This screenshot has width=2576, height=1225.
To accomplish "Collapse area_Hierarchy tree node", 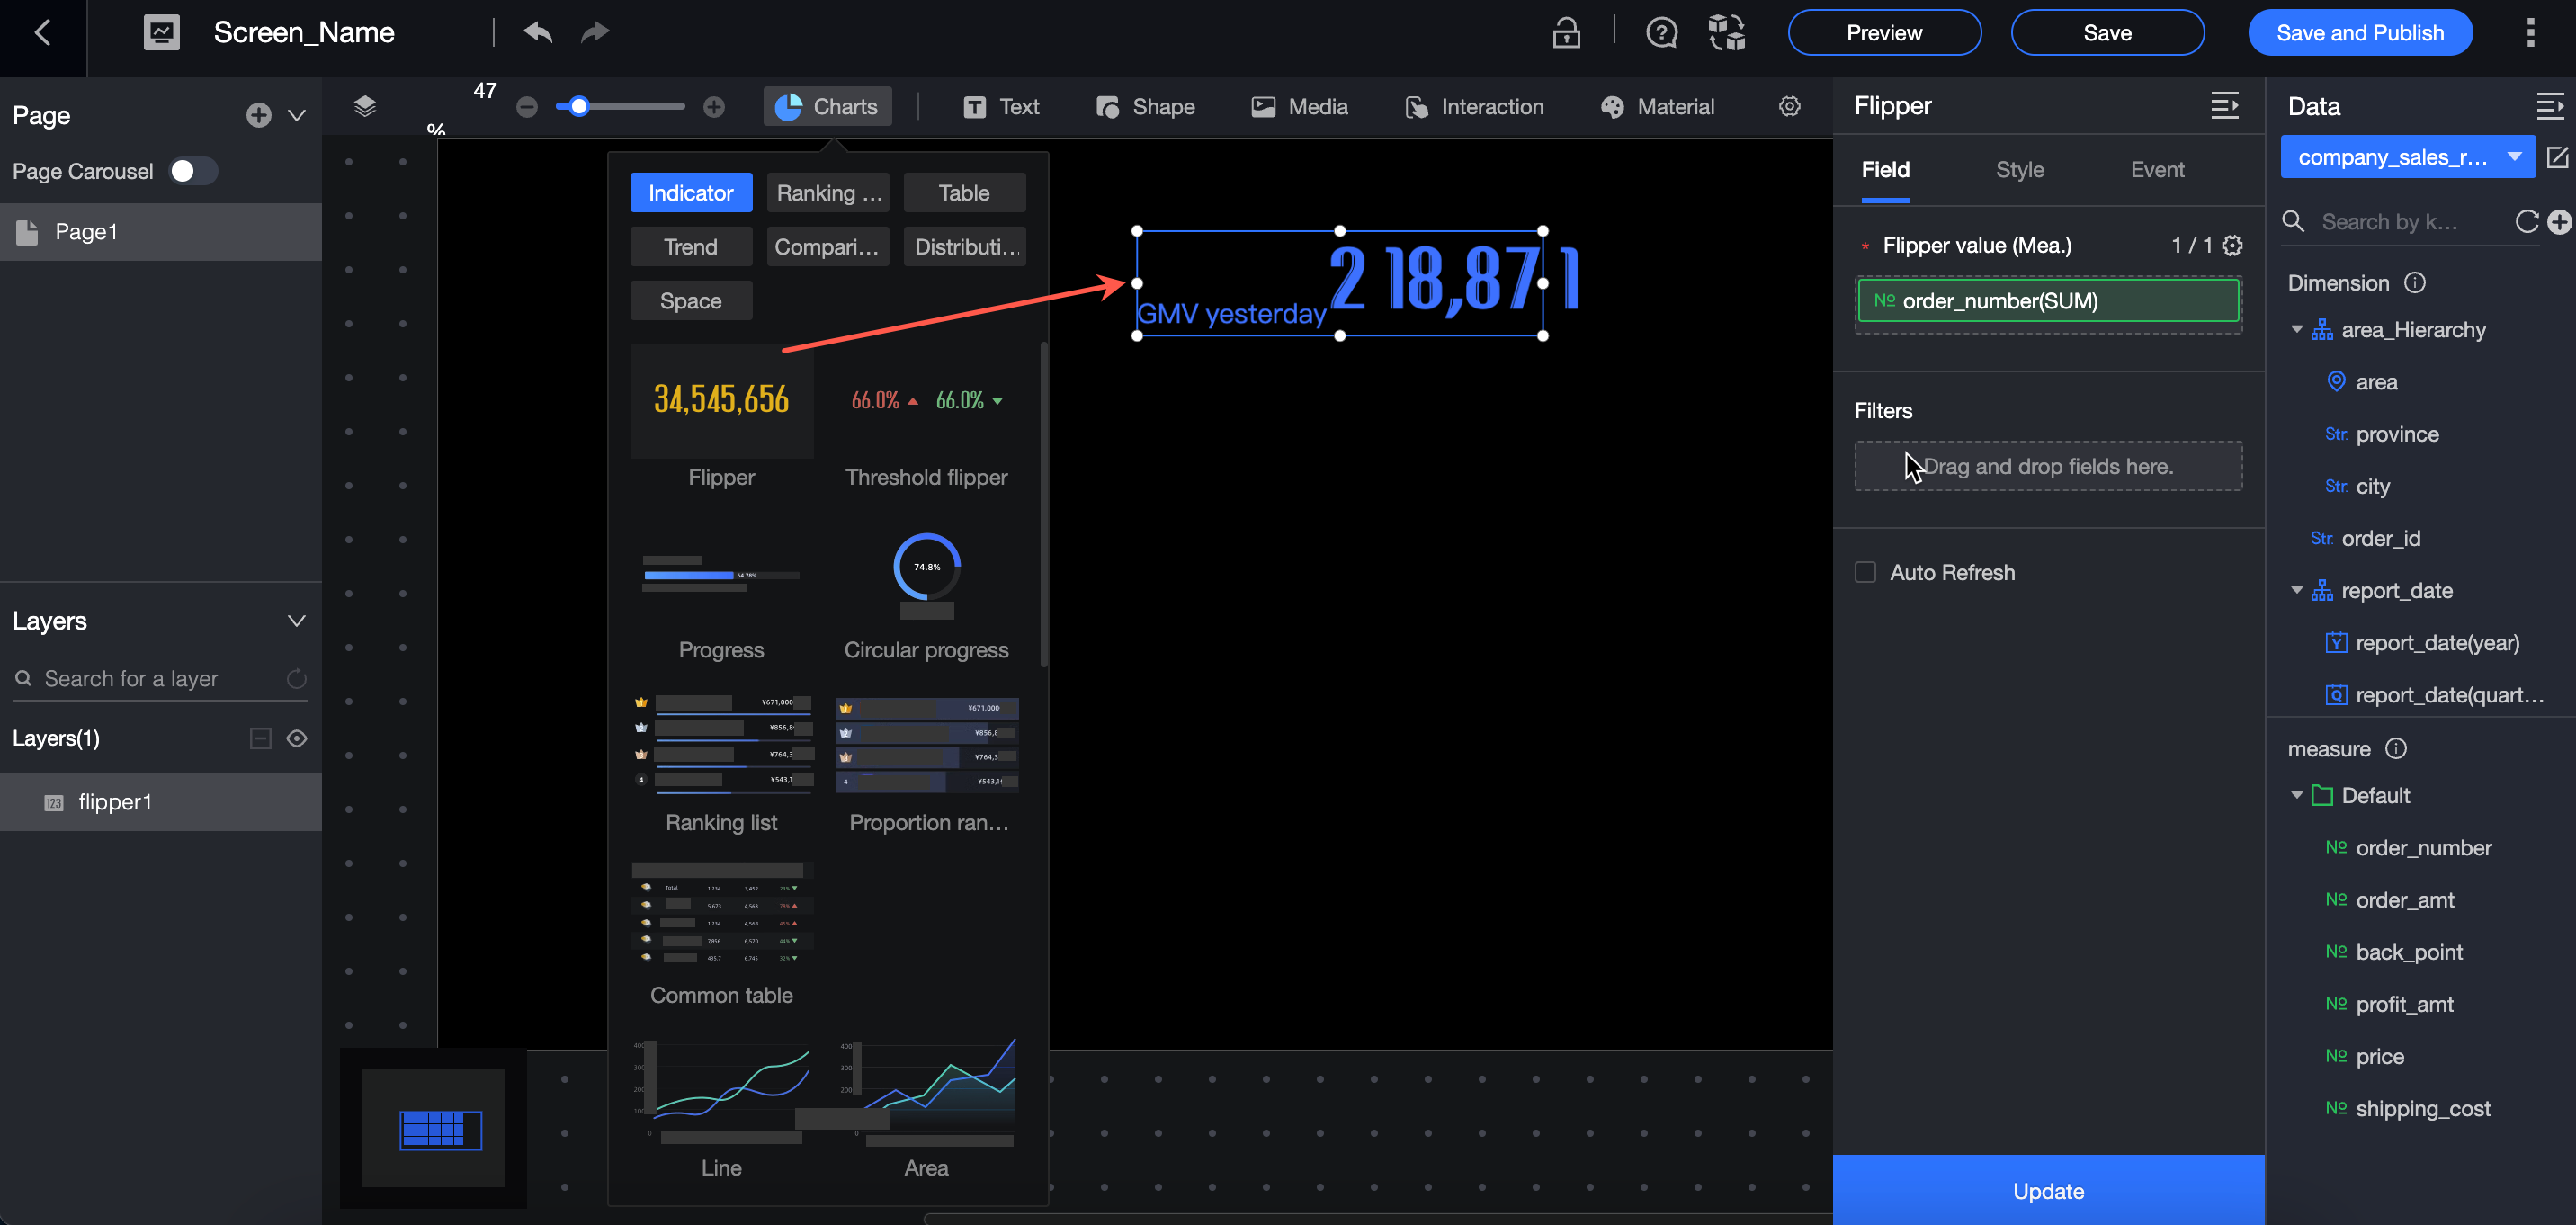I will tap(2296, 329).
